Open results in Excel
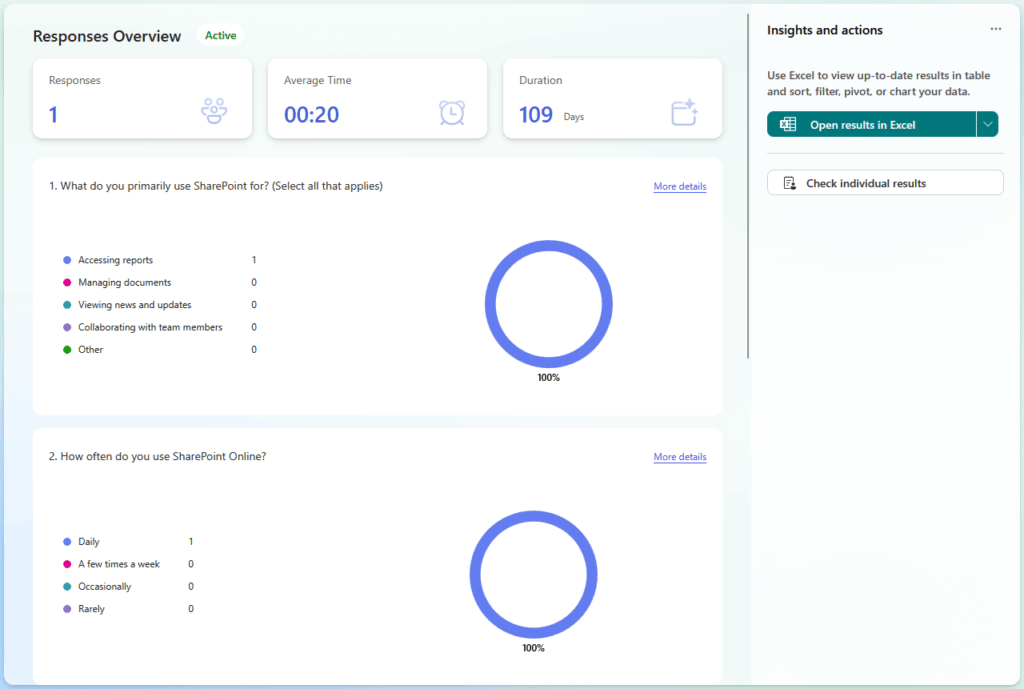The height and width of the screenshot is (689, 1024). 871,124
